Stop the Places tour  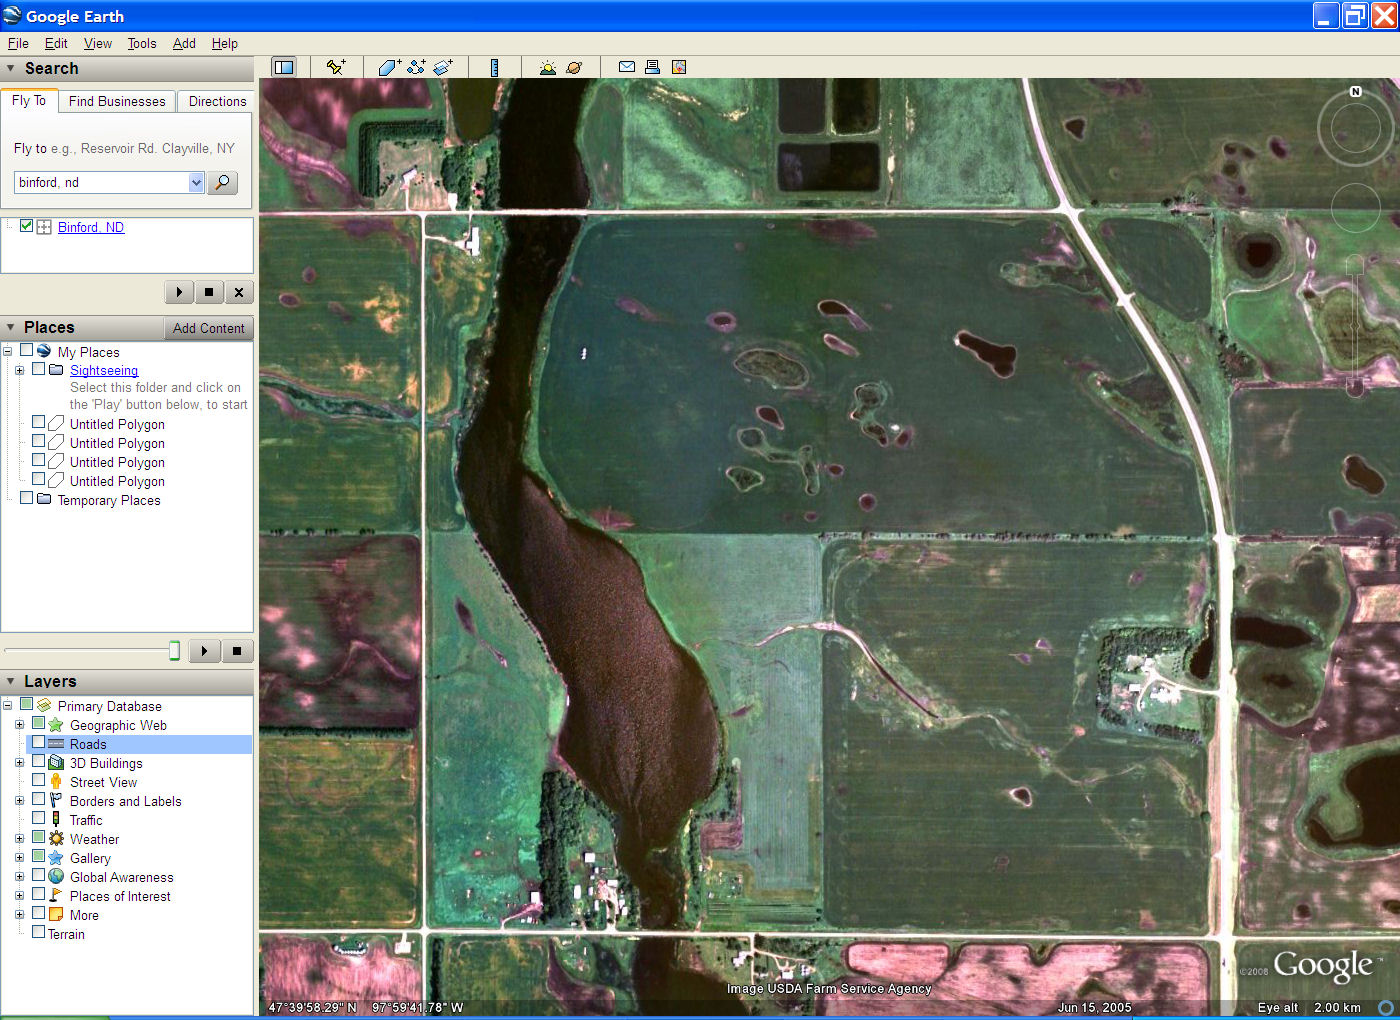[x=237, y=651]
